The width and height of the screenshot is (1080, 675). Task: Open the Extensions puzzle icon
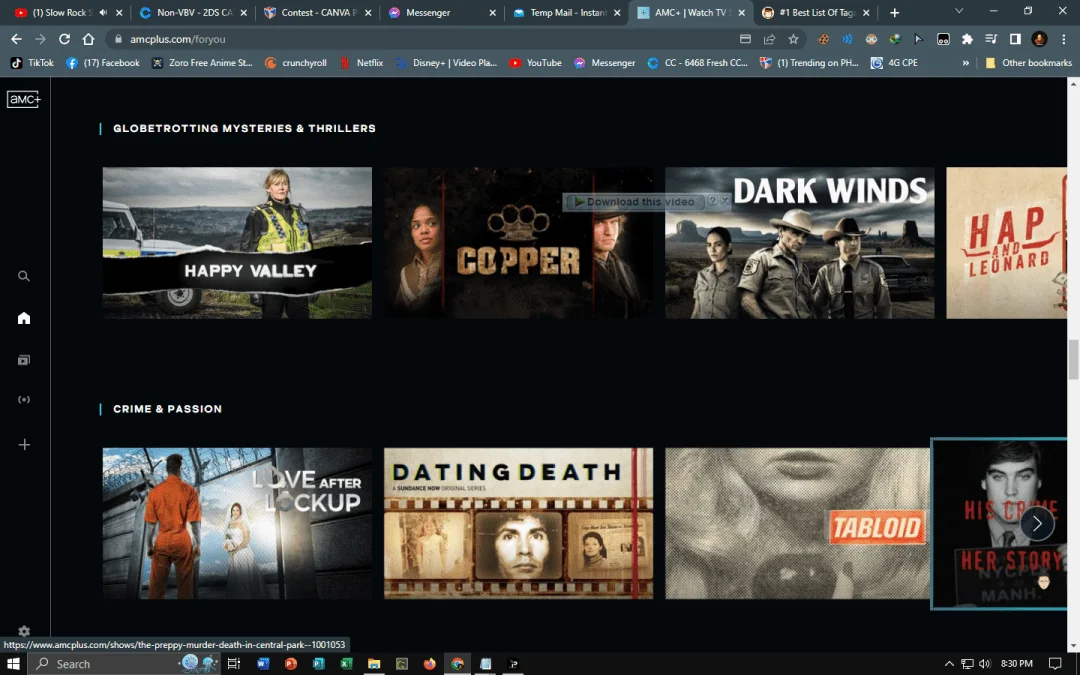(967, 39)
